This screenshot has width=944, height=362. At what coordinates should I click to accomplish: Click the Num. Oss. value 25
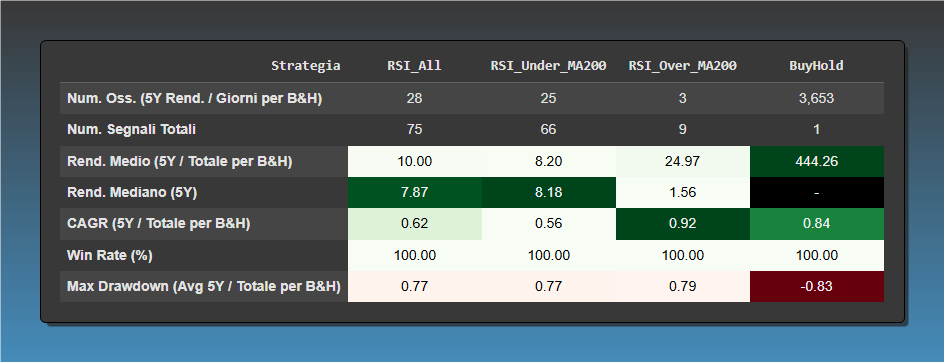click(x=549, y=99)
